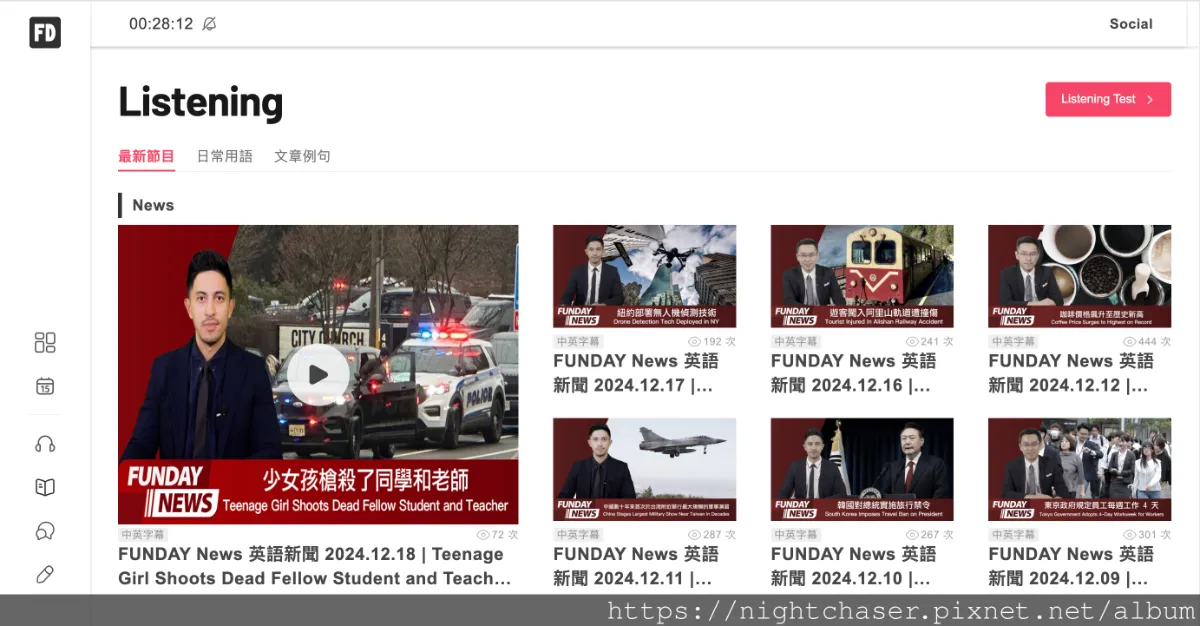1200x626 pixels.
Task: Open the dashboard grid icon in sidebar
Action: 45,343
